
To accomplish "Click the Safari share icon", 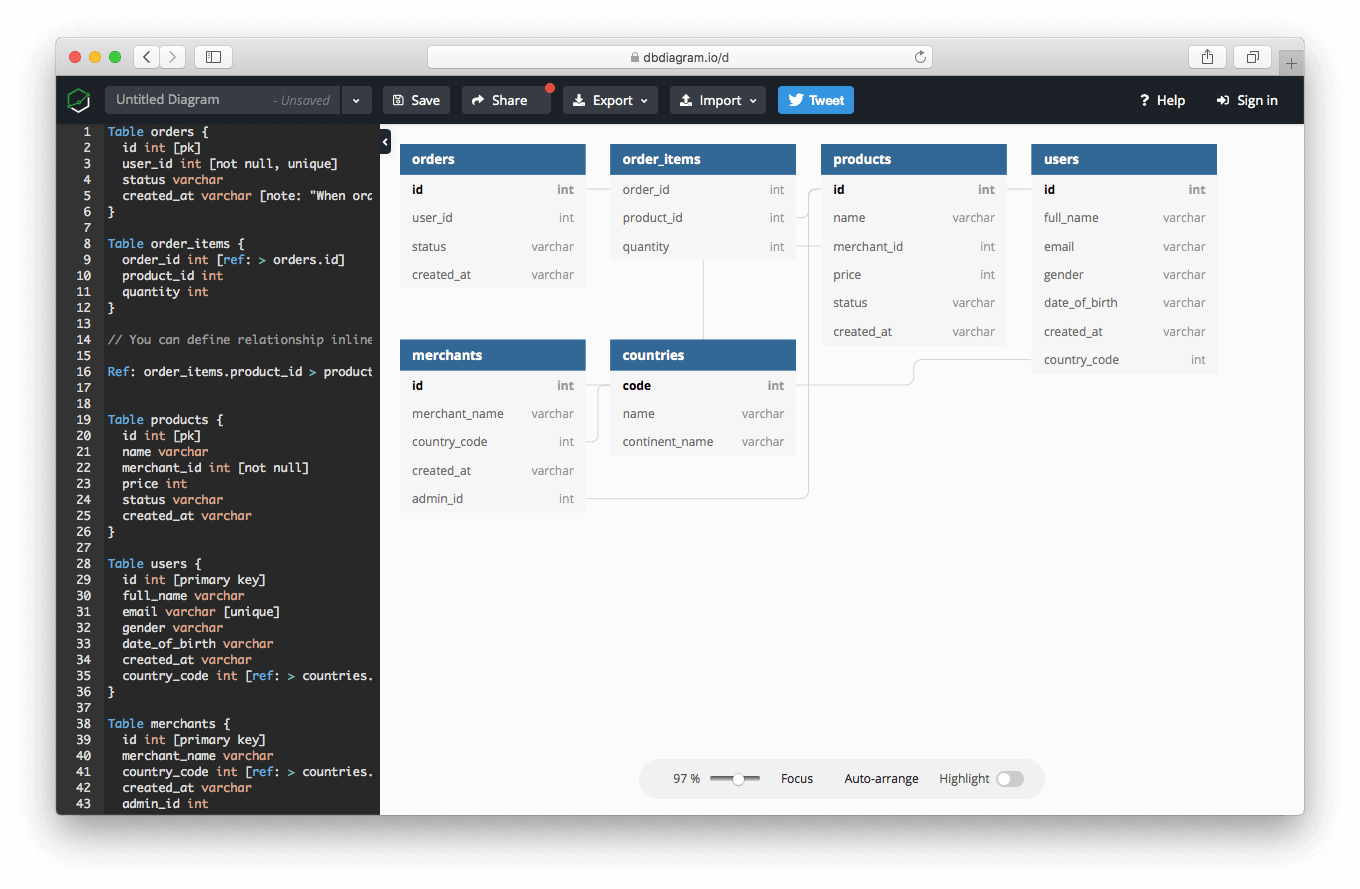I will (1207, 57).
